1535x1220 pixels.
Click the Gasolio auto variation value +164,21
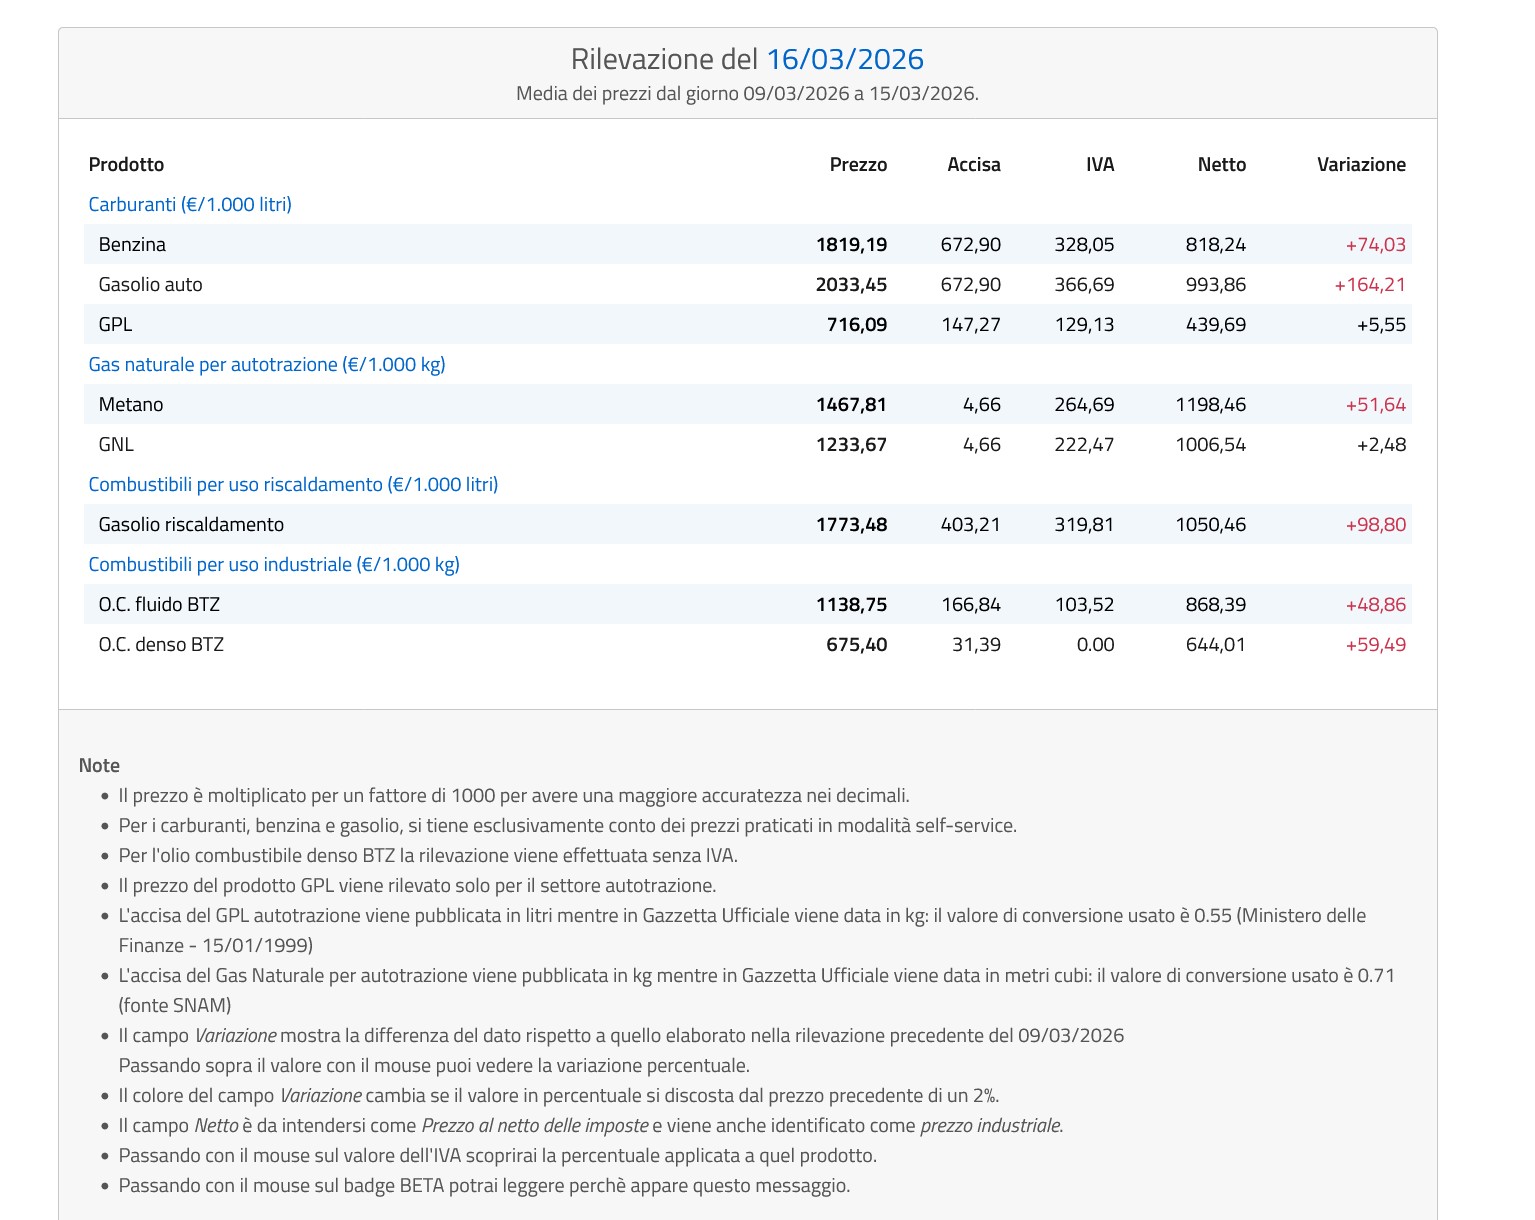click(x=1369, y=284)
